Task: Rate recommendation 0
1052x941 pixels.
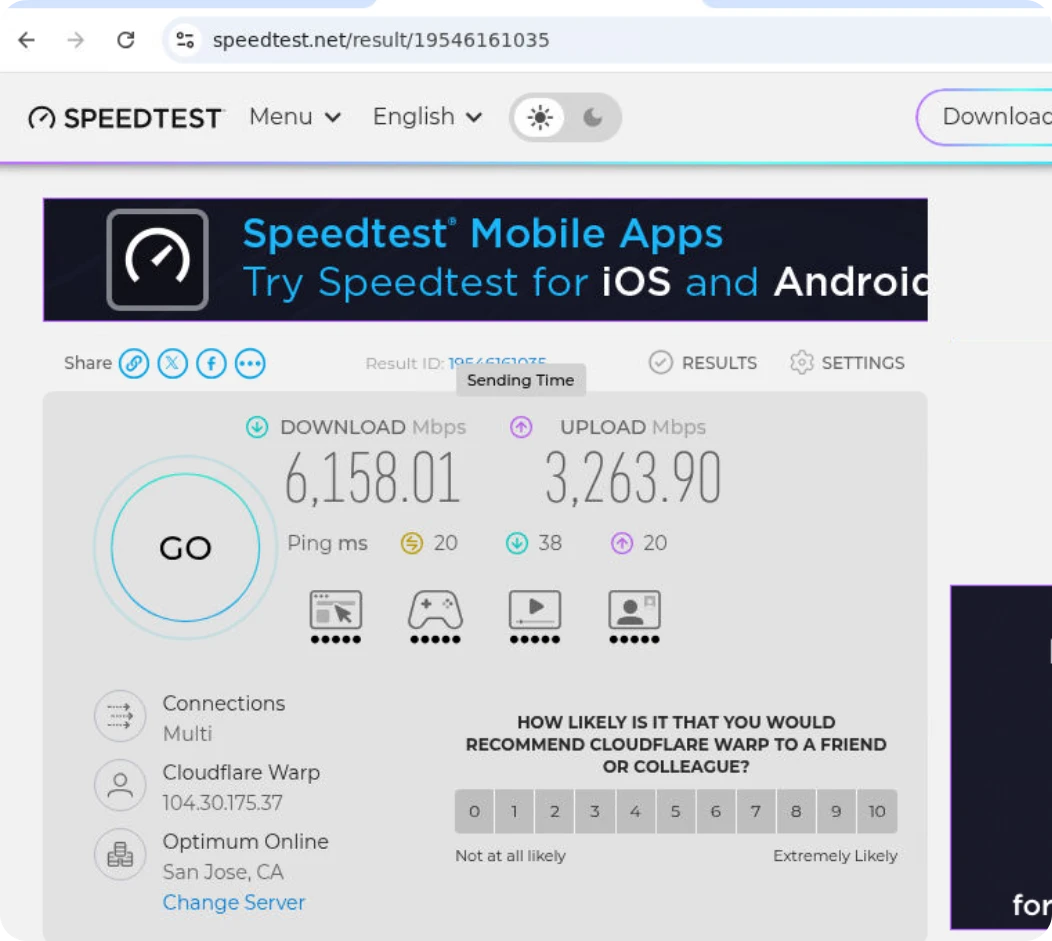Action: (474, 812)
